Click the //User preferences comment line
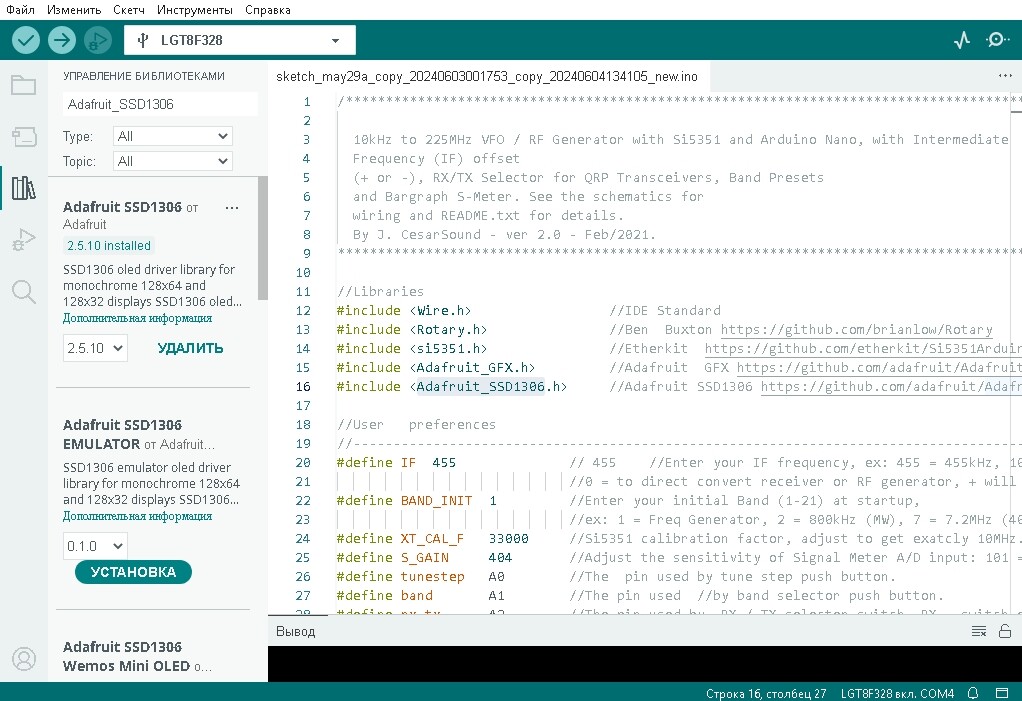The width and height of the screenshot is (1022, 701). [x=416, y=425]
